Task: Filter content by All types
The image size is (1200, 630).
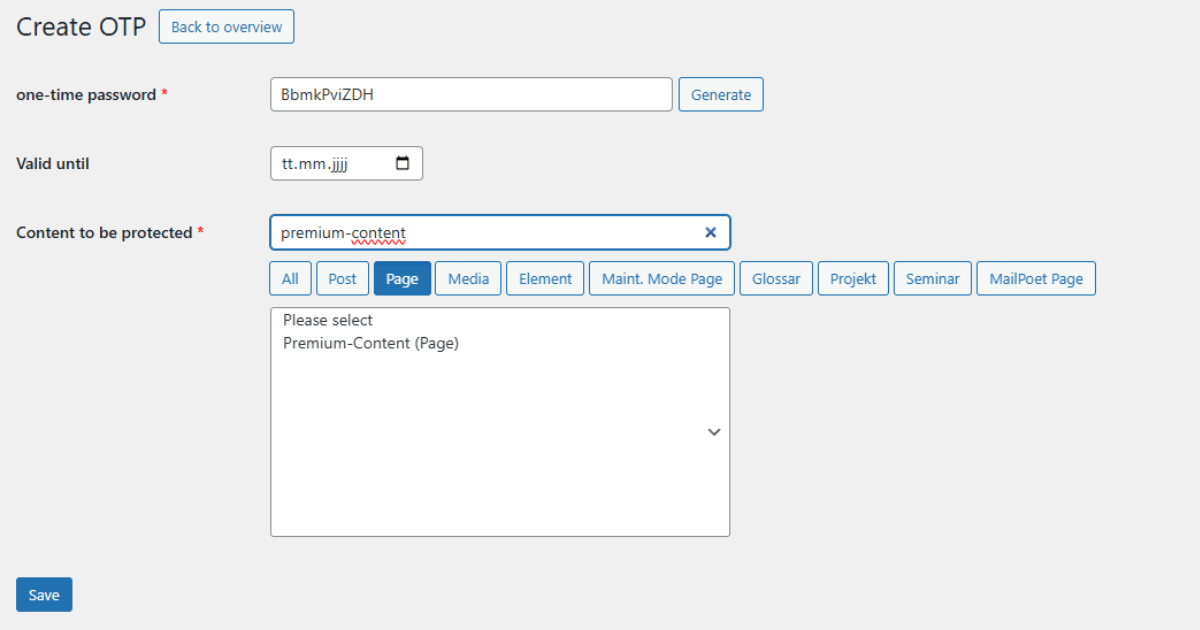Action: click(x=290, y=279)
